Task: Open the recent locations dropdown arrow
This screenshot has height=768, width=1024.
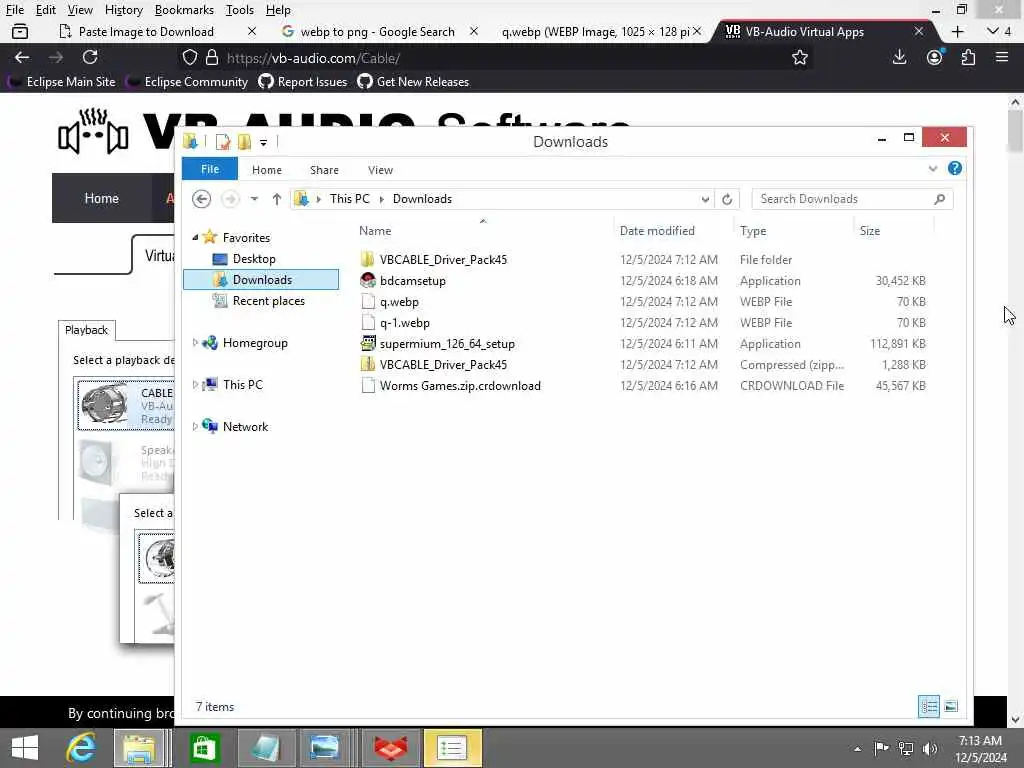Action: click(254, 199)
